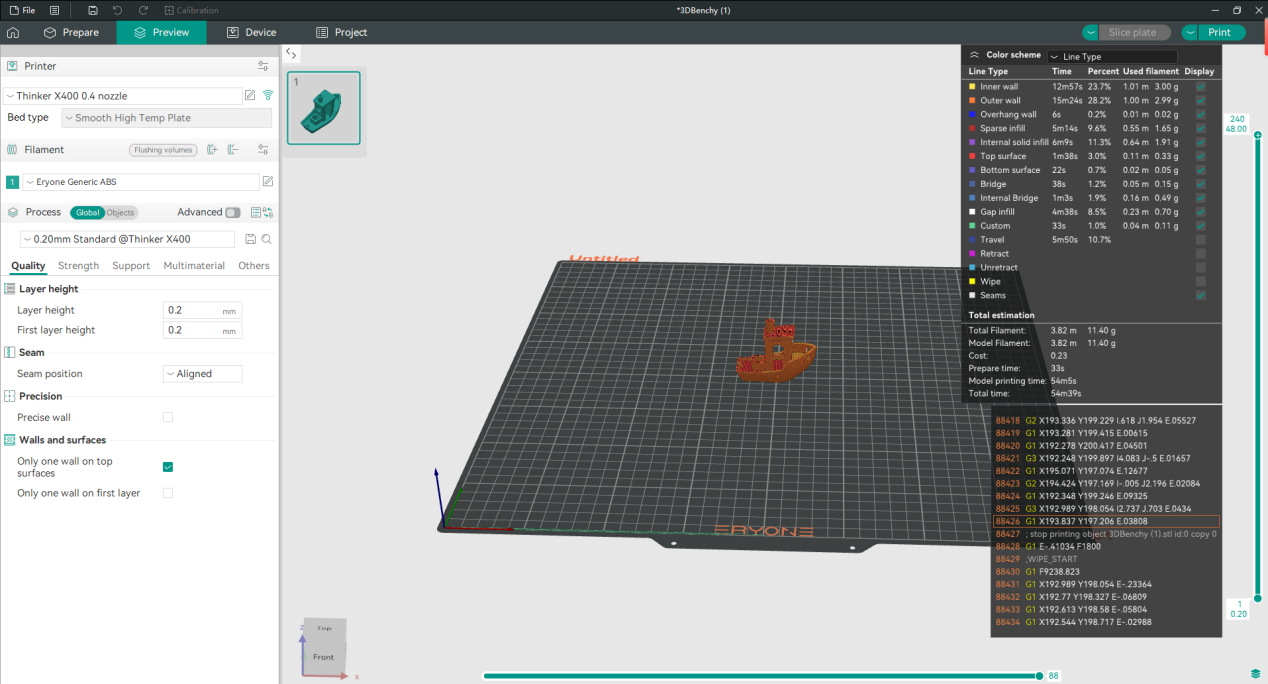Click the Calibration button
The height and width of the screenshot is (684, 1268).
pos(191,10)
